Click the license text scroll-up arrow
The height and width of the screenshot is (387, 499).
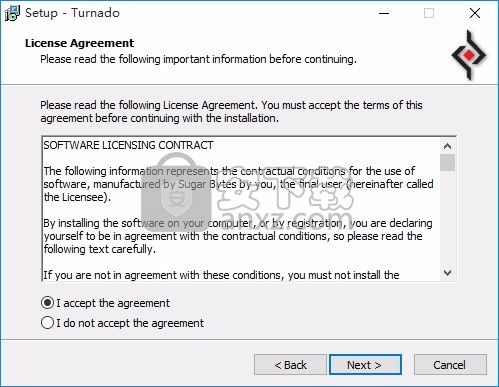point(447,146)
